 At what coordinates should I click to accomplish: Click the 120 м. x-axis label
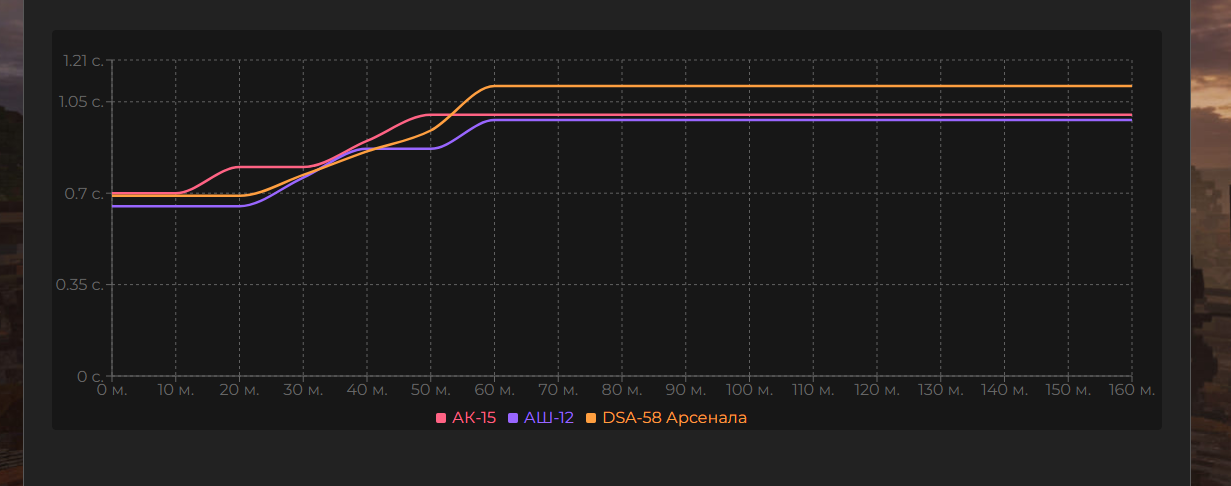click(877, 389)
